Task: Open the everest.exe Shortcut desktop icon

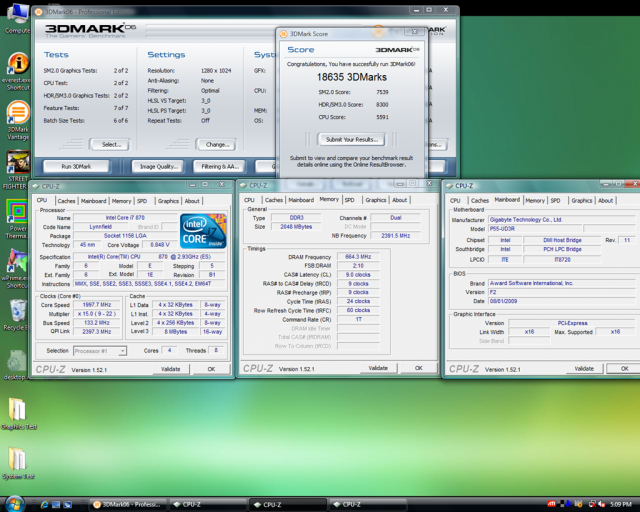Action: (17, 72)
